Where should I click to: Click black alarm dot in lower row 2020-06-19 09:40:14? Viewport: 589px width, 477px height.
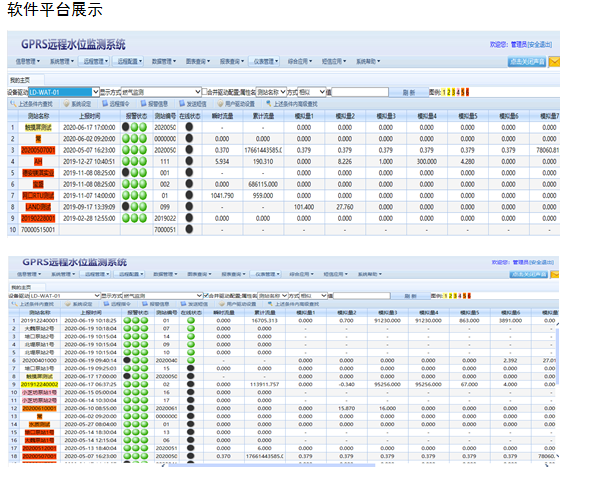[x=127, y=360]
